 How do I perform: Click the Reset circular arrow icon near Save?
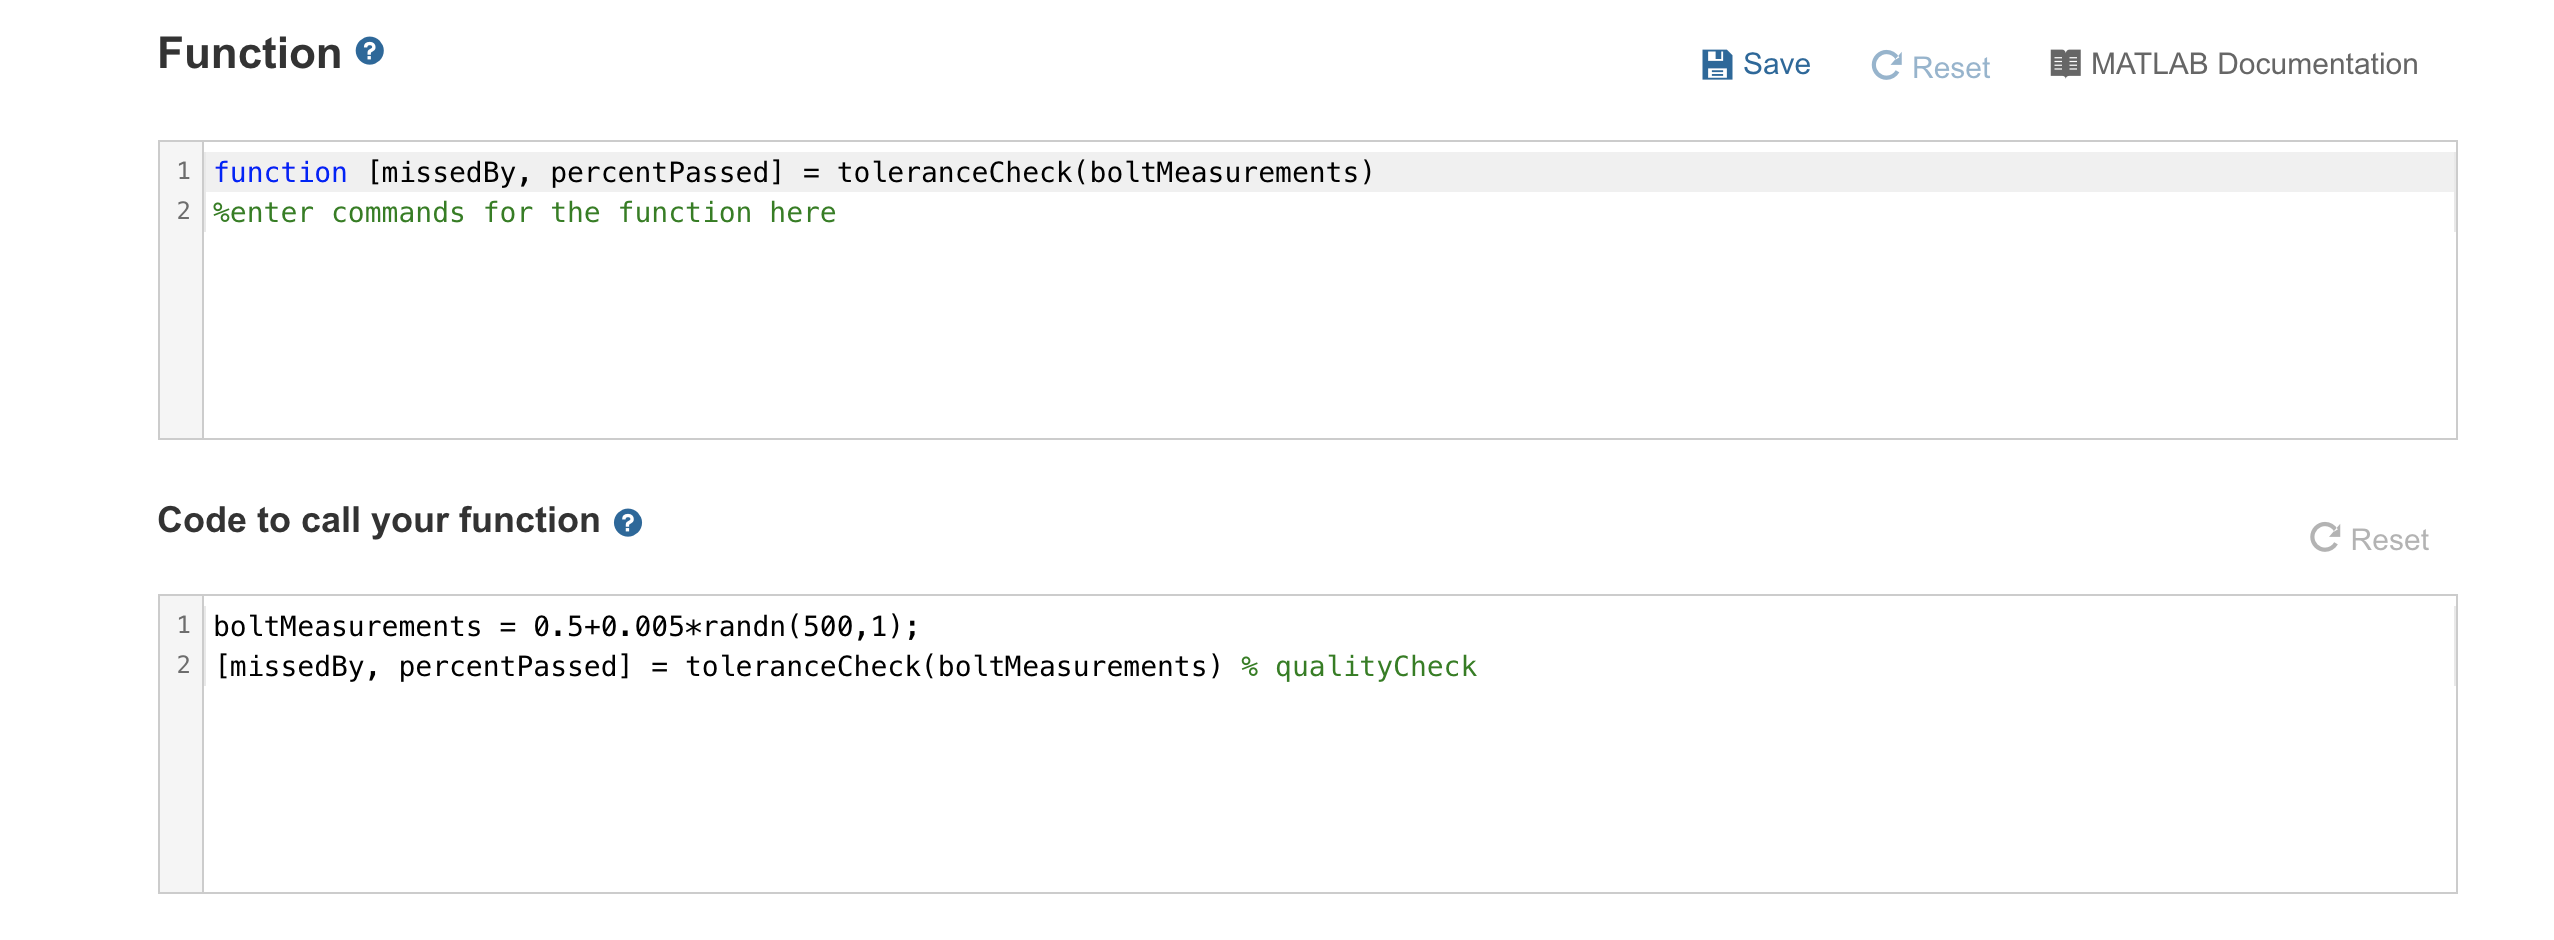pos(1886,66)
